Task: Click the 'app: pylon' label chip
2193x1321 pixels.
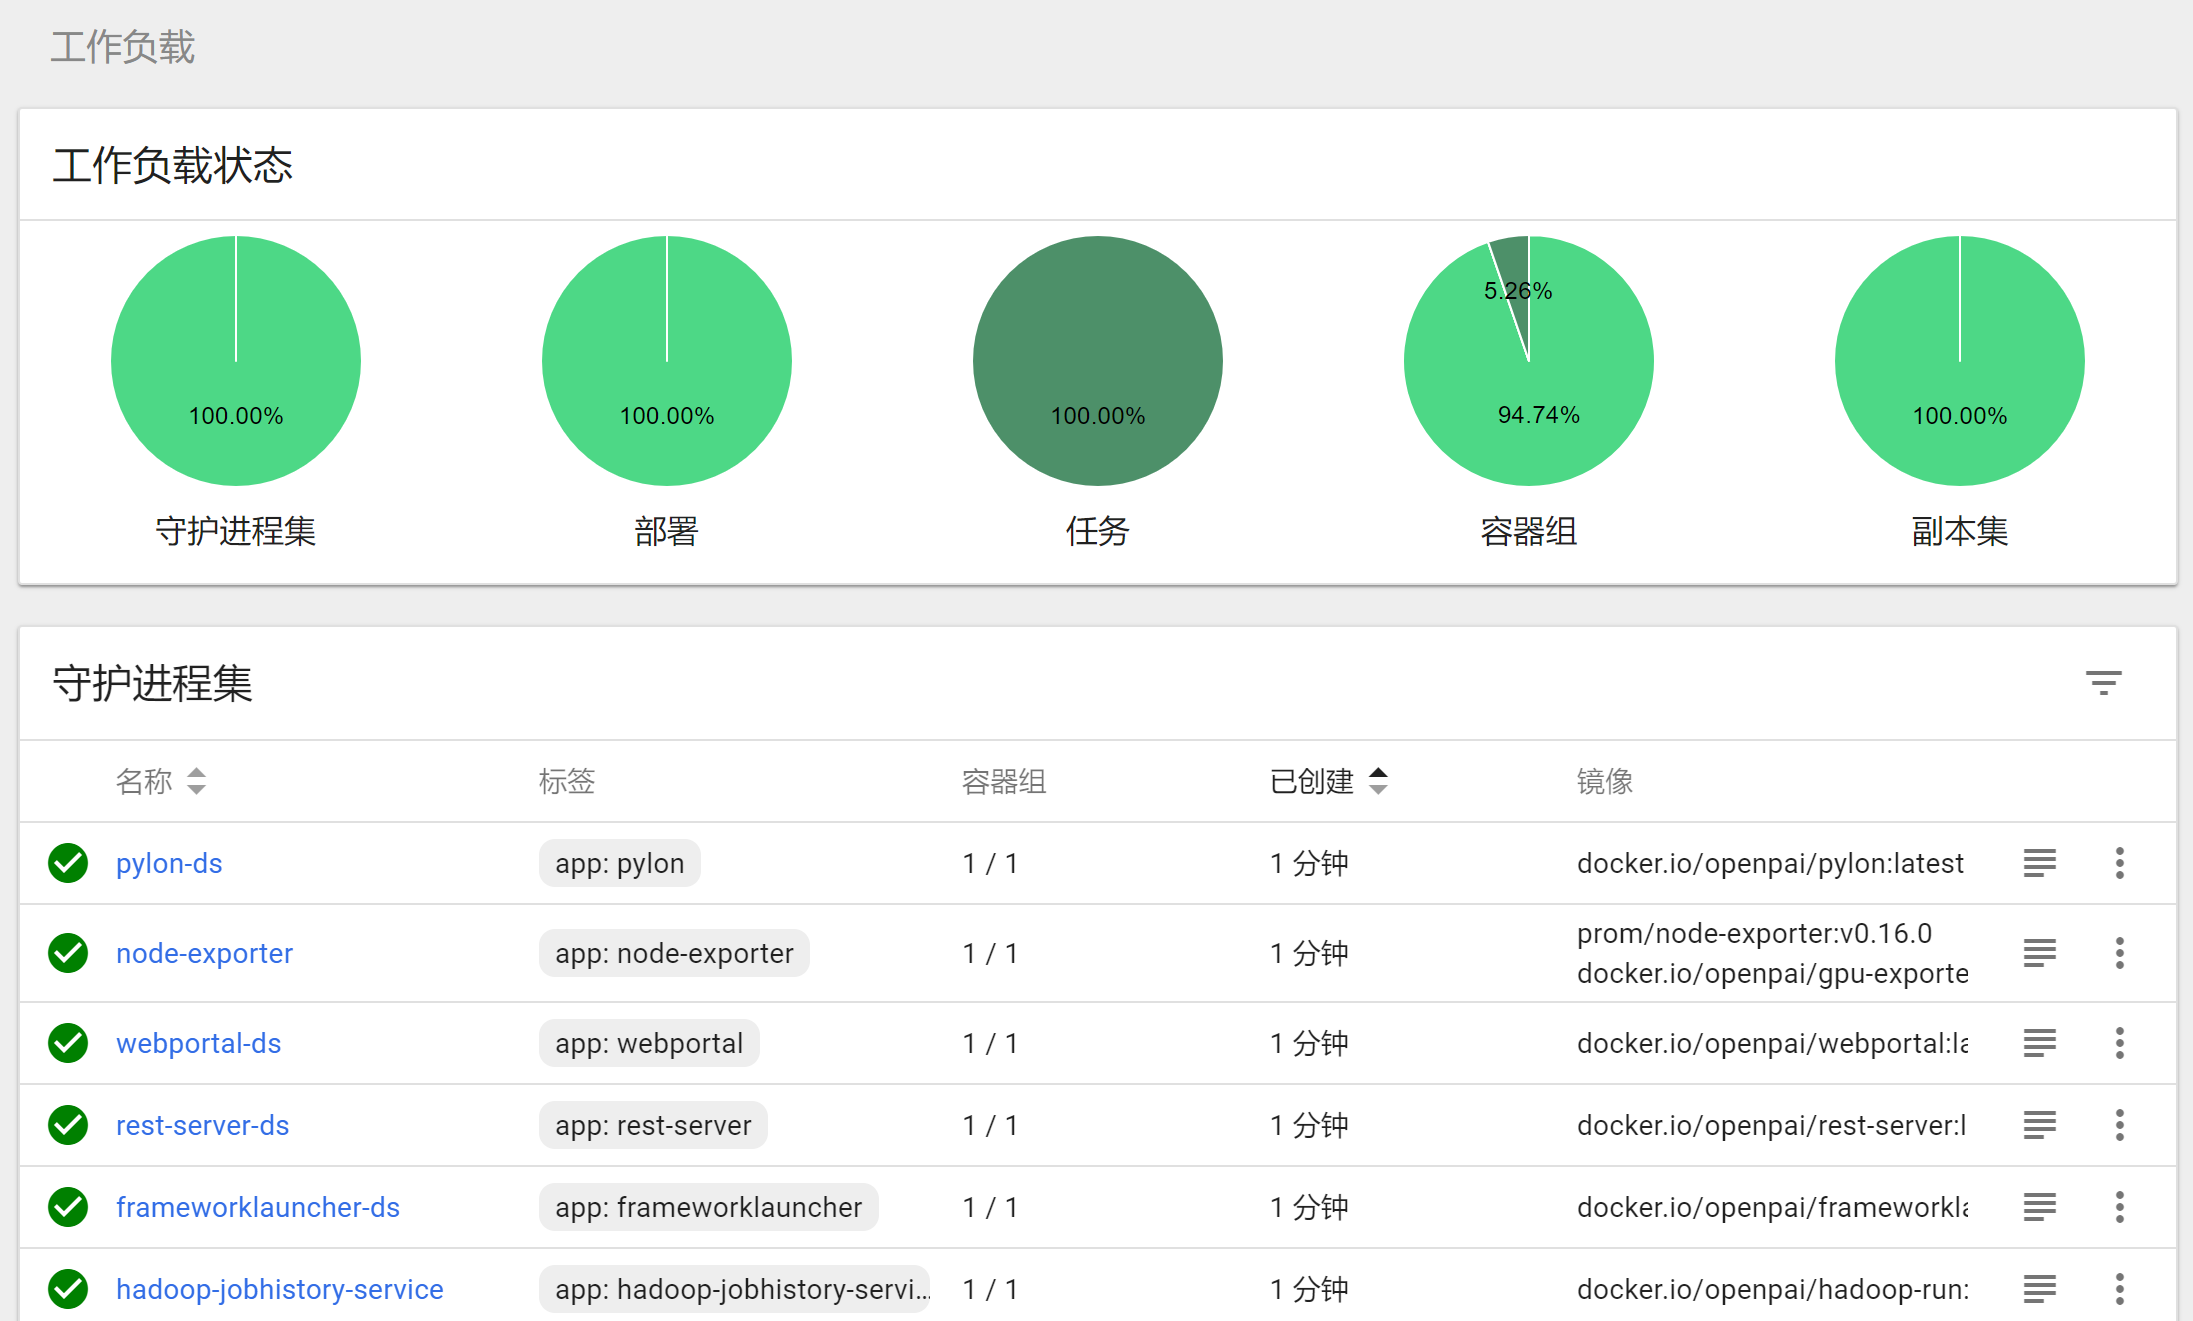Action: (619, 863)
